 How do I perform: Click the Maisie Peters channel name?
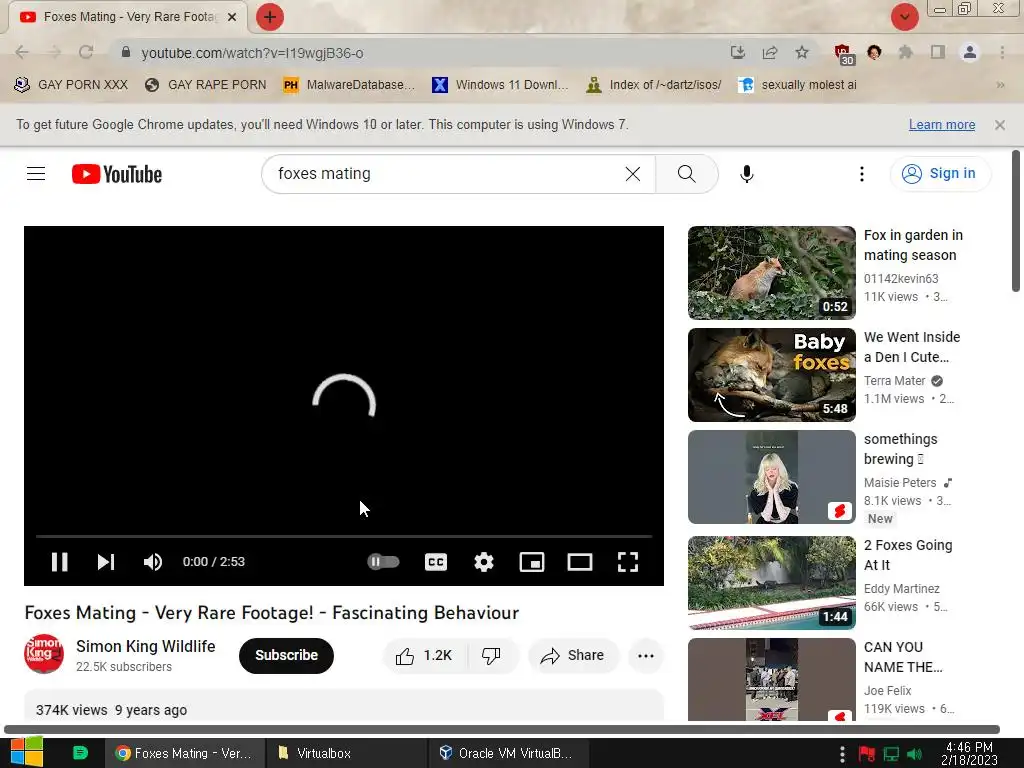tap(900, 483)
